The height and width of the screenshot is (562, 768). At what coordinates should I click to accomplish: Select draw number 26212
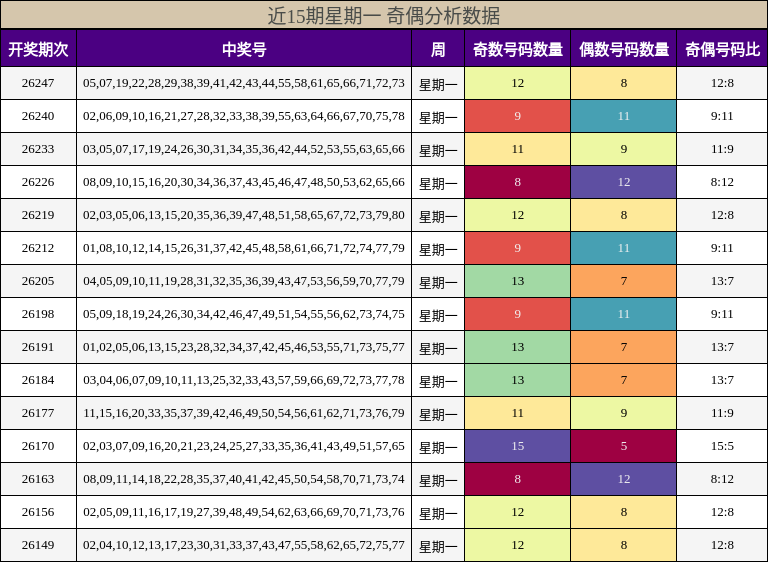pyautogui.click(x=38, y=248)
